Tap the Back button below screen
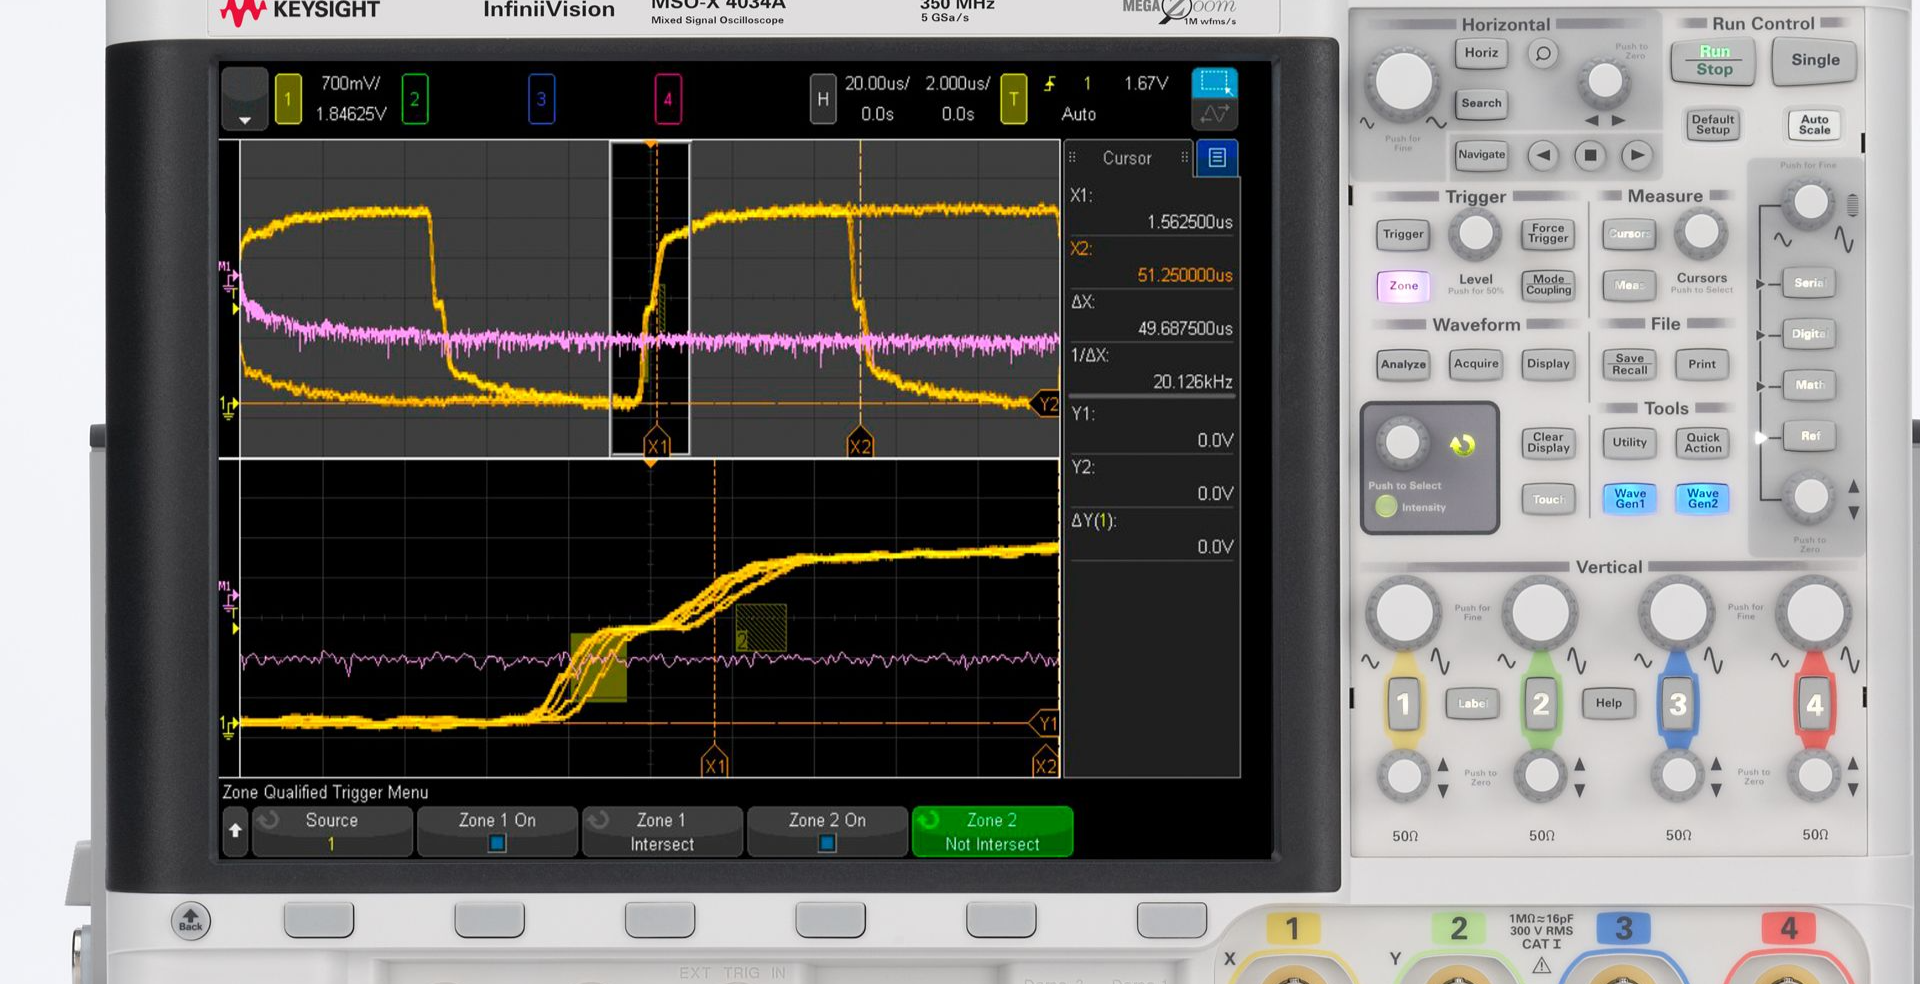Screen dimensions: 1920x984 [x=190, y=920]
